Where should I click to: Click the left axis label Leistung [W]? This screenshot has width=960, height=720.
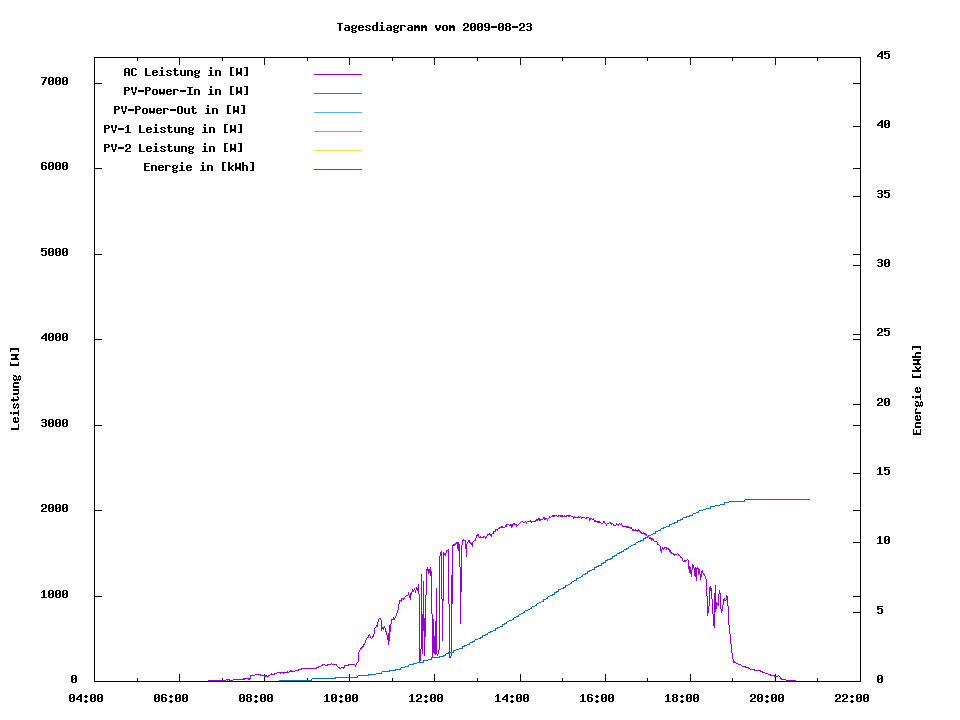(15, 389)
